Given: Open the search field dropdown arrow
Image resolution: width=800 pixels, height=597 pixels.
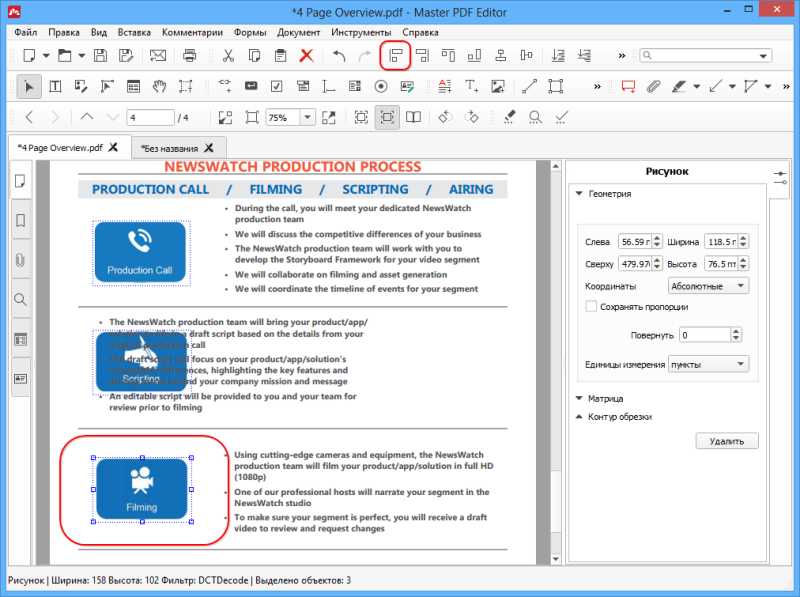Looking at the screenshot, I should (763, 56).
